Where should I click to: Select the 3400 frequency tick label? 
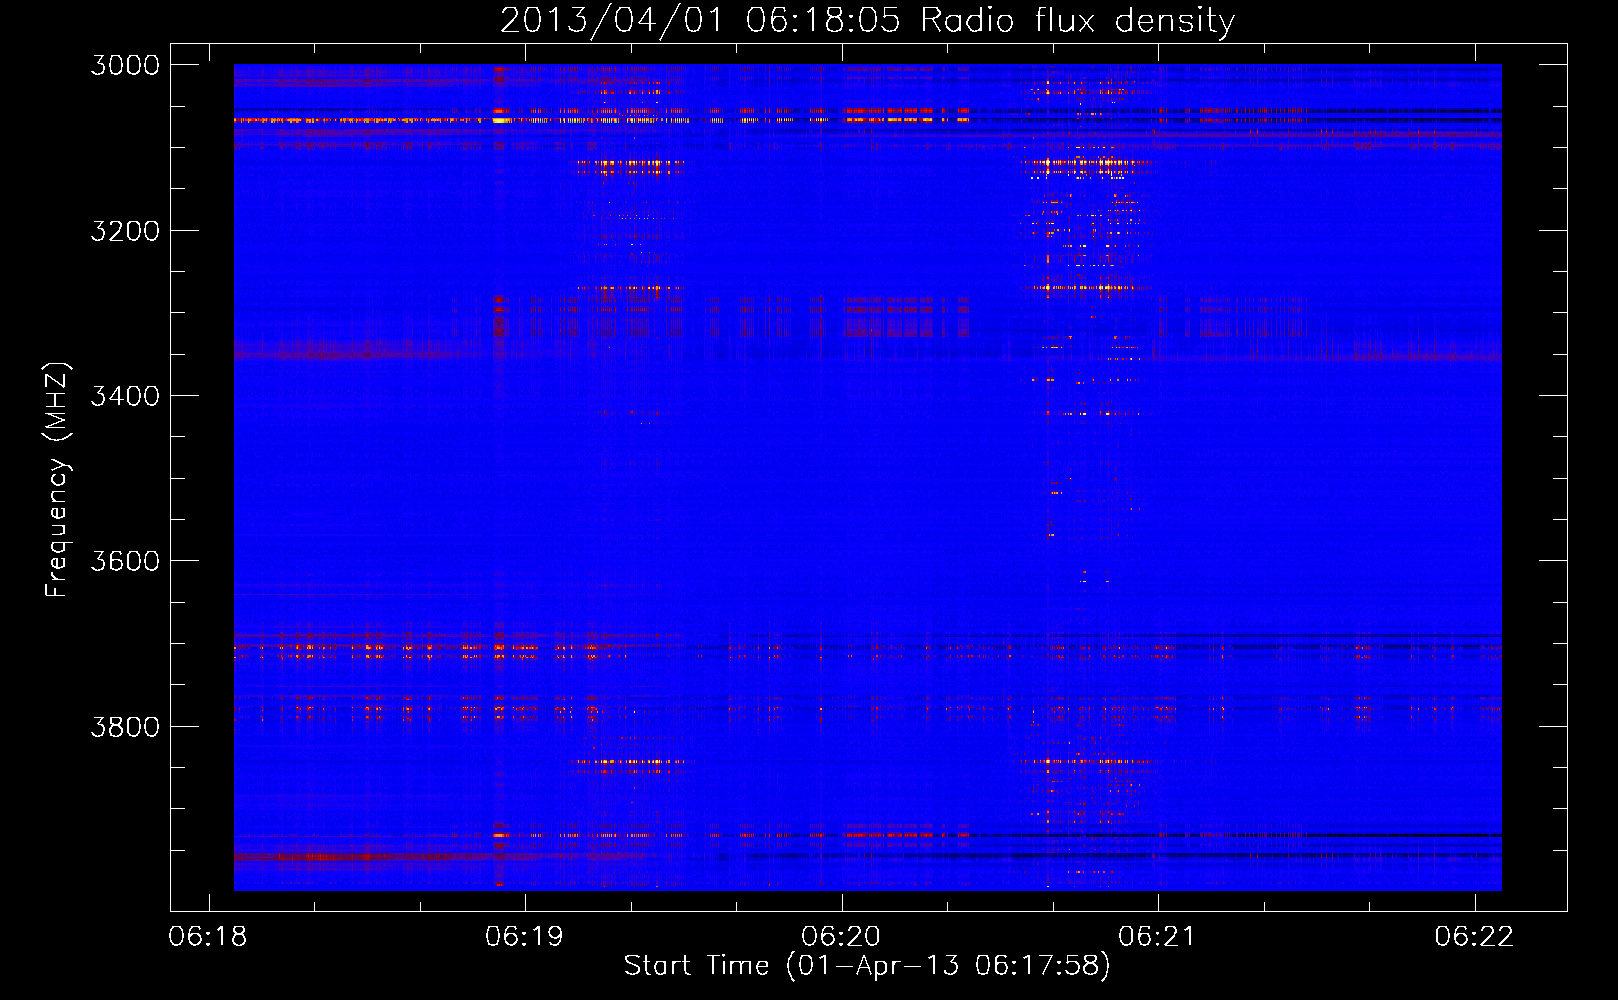(x=125, y=396)
